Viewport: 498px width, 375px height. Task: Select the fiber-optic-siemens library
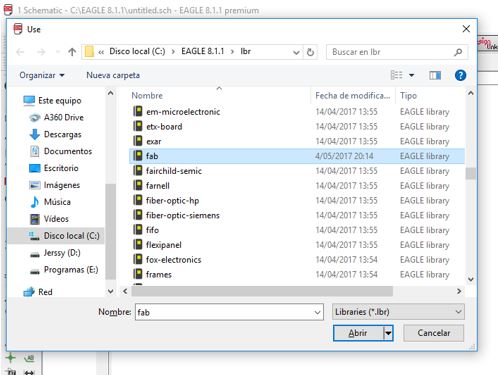[x=183, y=215]
